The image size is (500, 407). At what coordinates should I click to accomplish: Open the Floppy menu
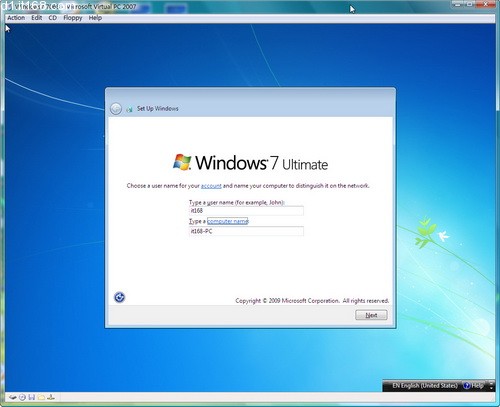[x=73, y=18]
